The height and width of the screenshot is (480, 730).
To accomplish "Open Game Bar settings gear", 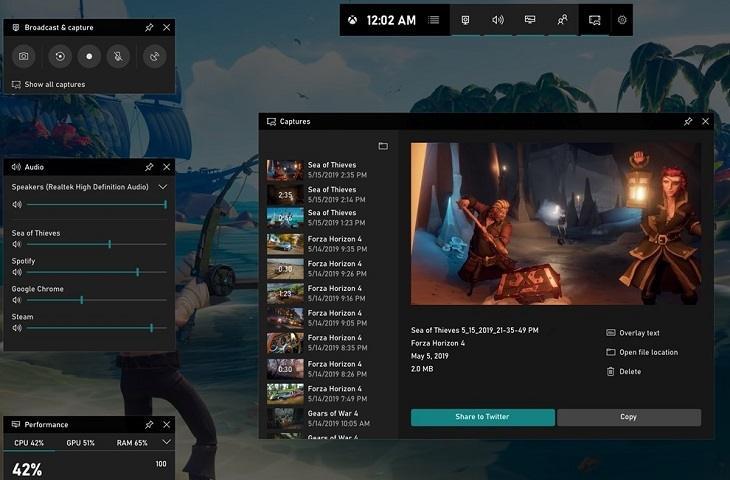I will tap(622, 20).
